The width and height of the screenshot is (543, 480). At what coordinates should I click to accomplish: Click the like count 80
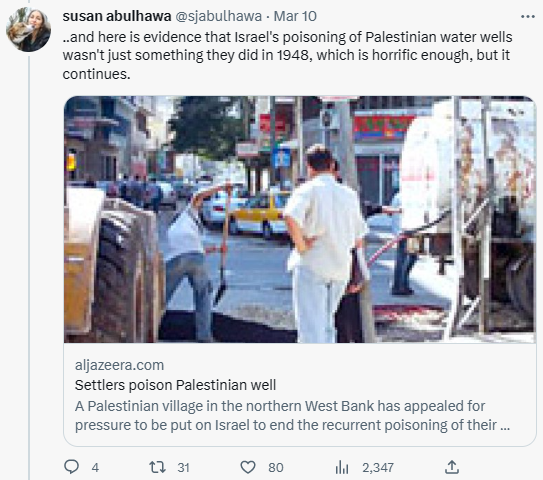click(x=276, y=468)
